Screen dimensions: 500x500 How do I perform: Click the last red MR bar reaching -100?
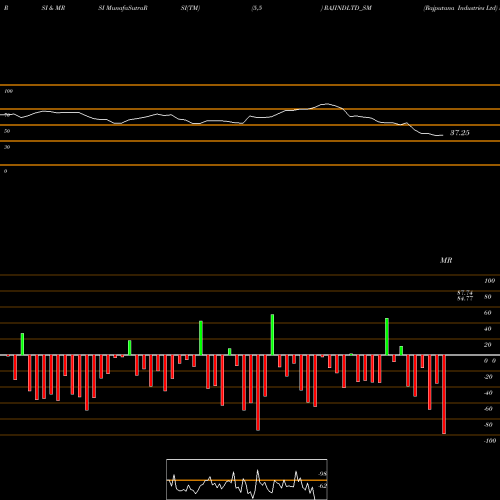[444, 394]
